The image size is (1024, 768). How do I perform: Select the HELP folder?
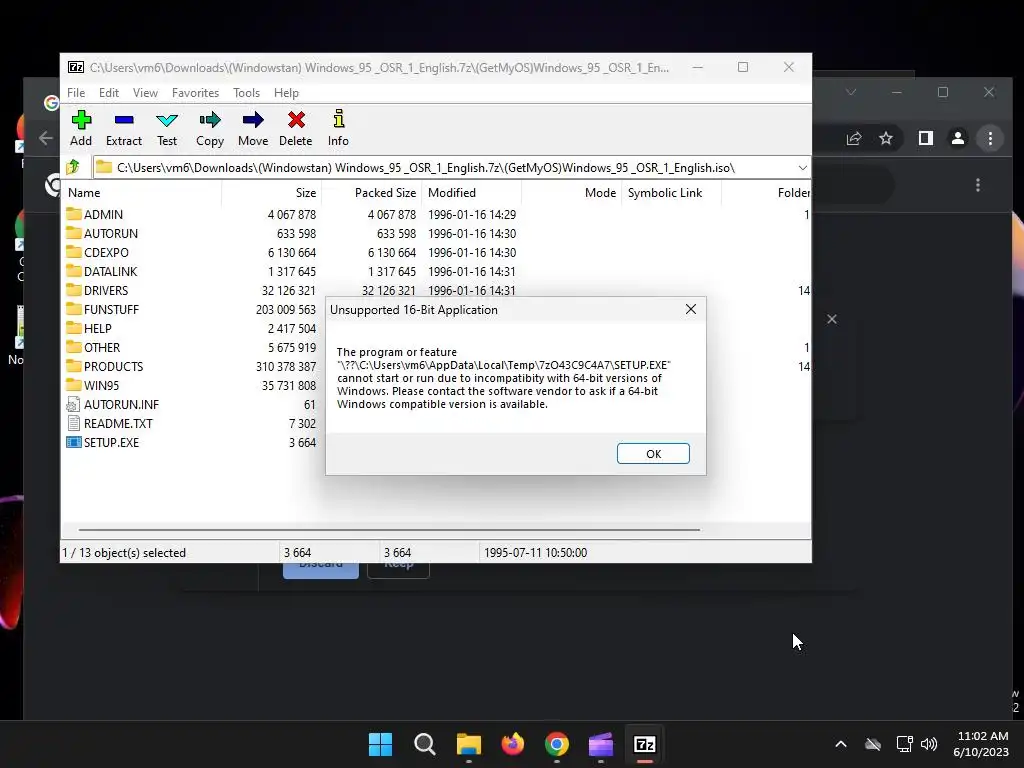[x=97, y=328]
